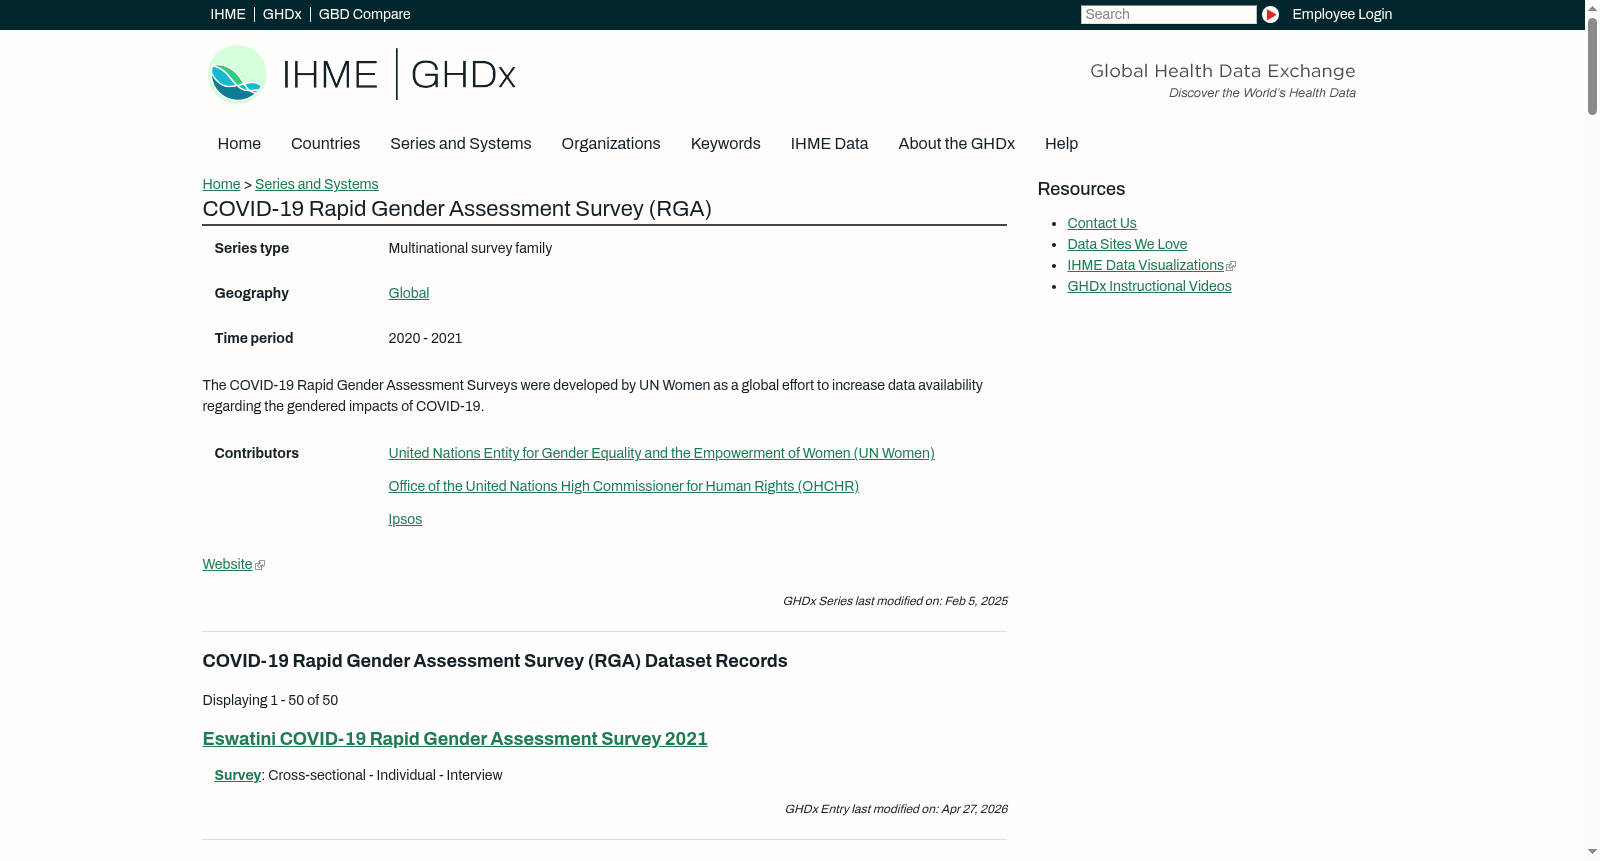Open the Website link
This screenshot has height=861, width=1600.
(x=227, y=564)
